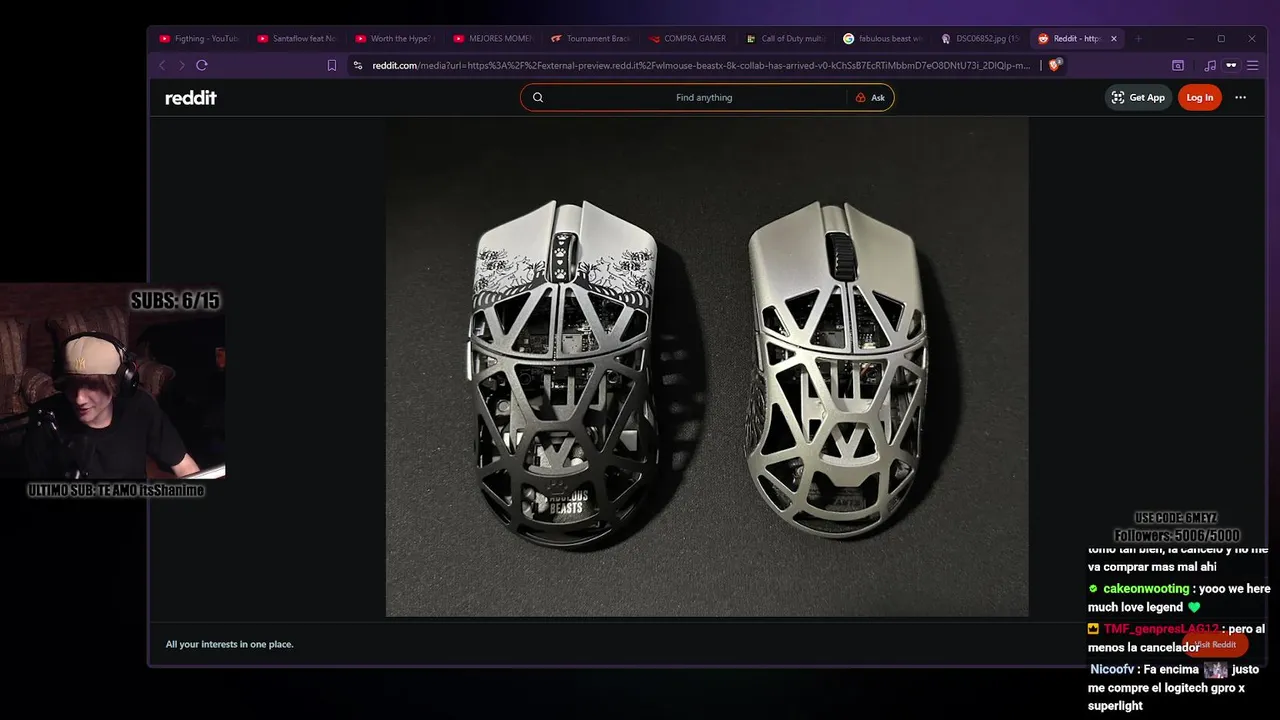Click the Followers: 5006/5000 overlay text

click(x=1177, y=535)
